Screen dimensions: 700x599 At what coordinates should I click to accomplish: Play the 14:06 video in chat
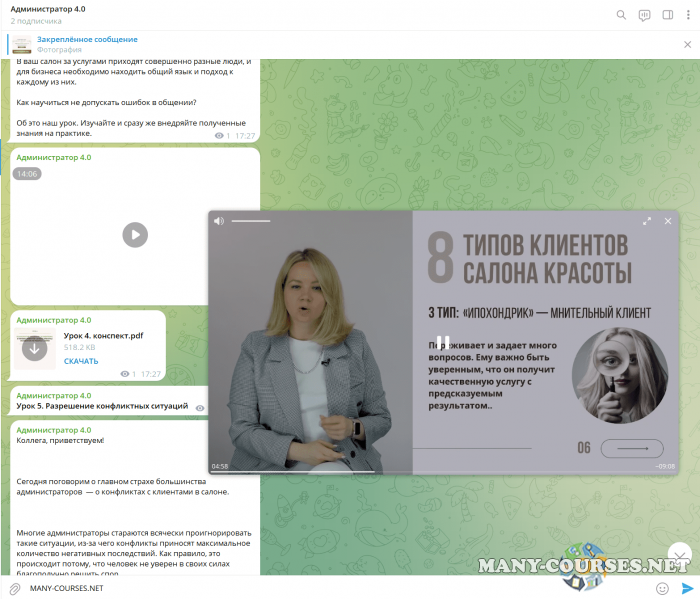click(135, 234)
